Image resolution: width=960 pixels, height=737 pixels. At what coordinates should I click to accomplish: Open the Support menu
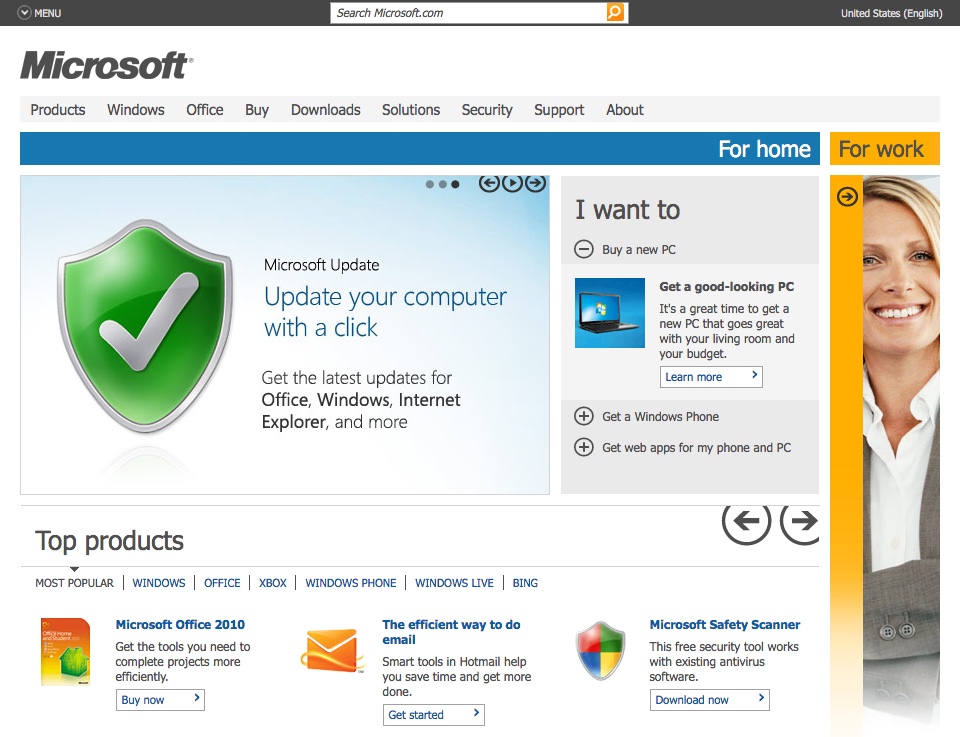tap(559, 110)
